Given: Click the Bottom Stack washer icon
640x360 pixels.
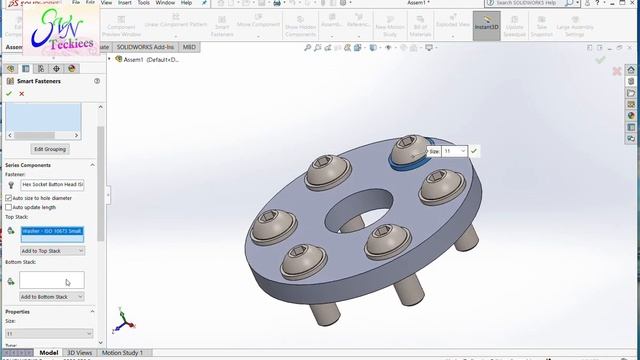Looking at the screenshot, I should [x=11, y=281].
